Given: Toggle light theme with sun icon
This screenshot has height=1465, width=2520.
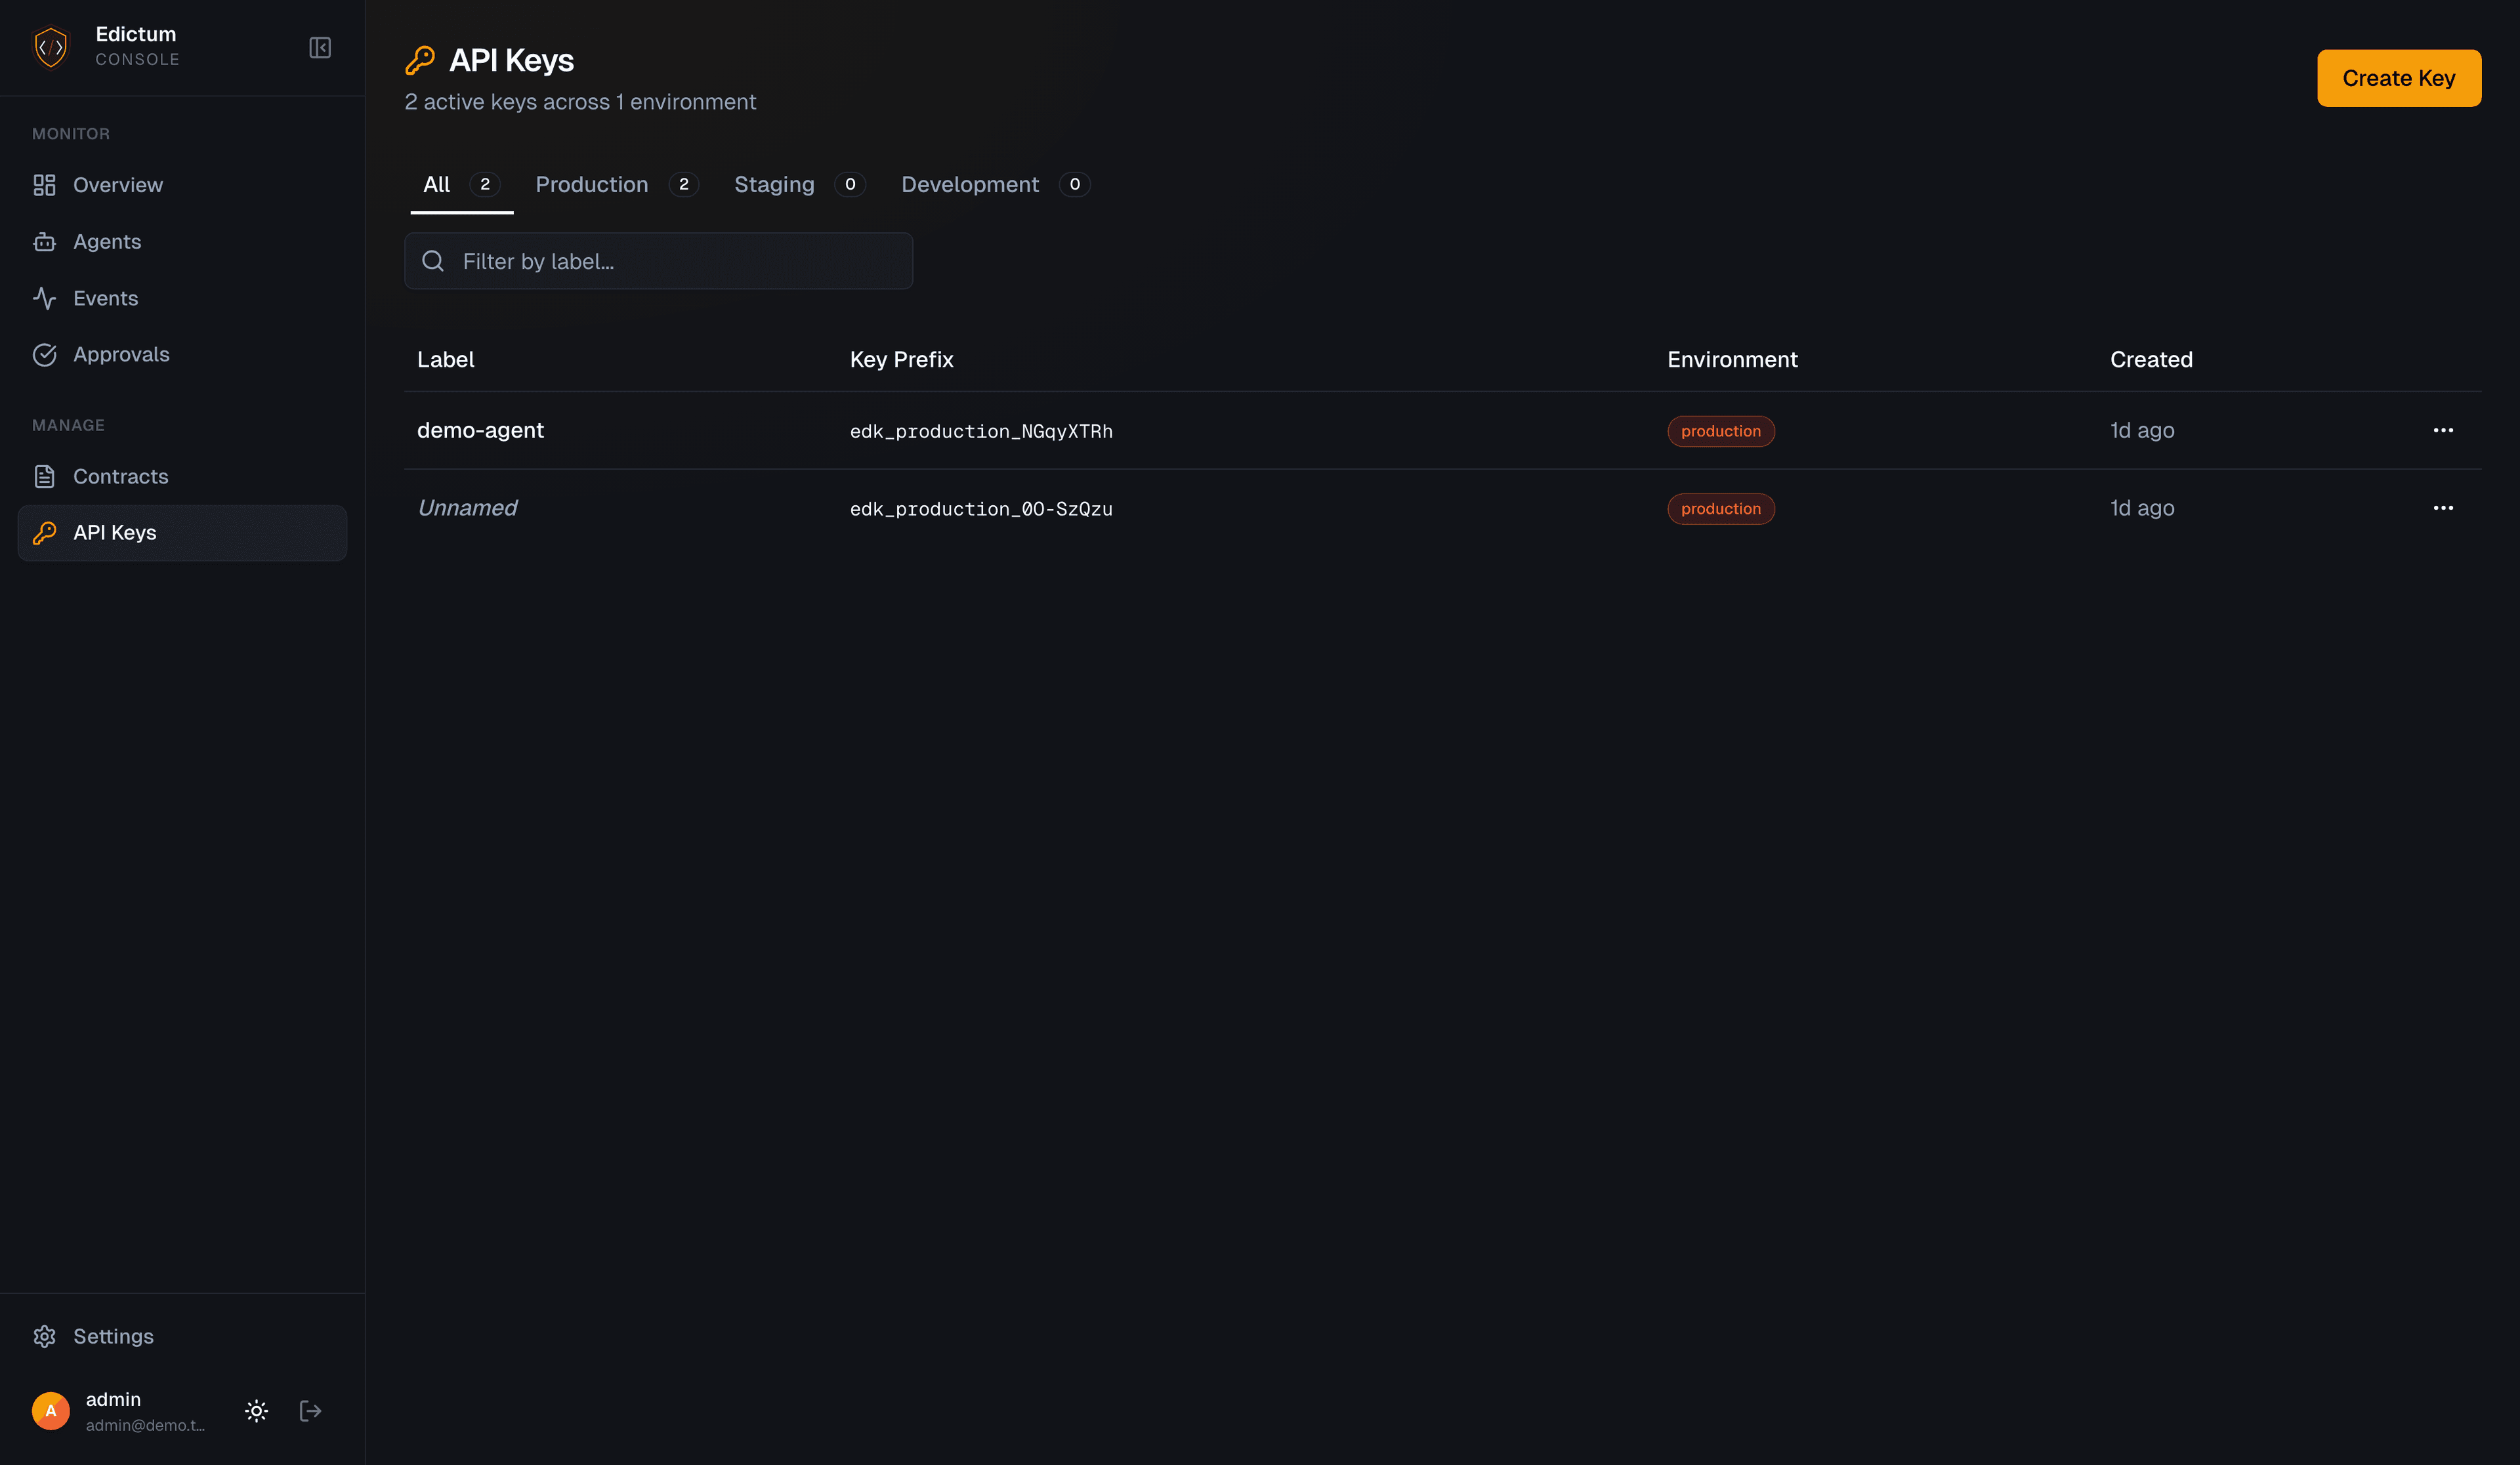Looking at the screenshot, I should (x=256, y=1410).
